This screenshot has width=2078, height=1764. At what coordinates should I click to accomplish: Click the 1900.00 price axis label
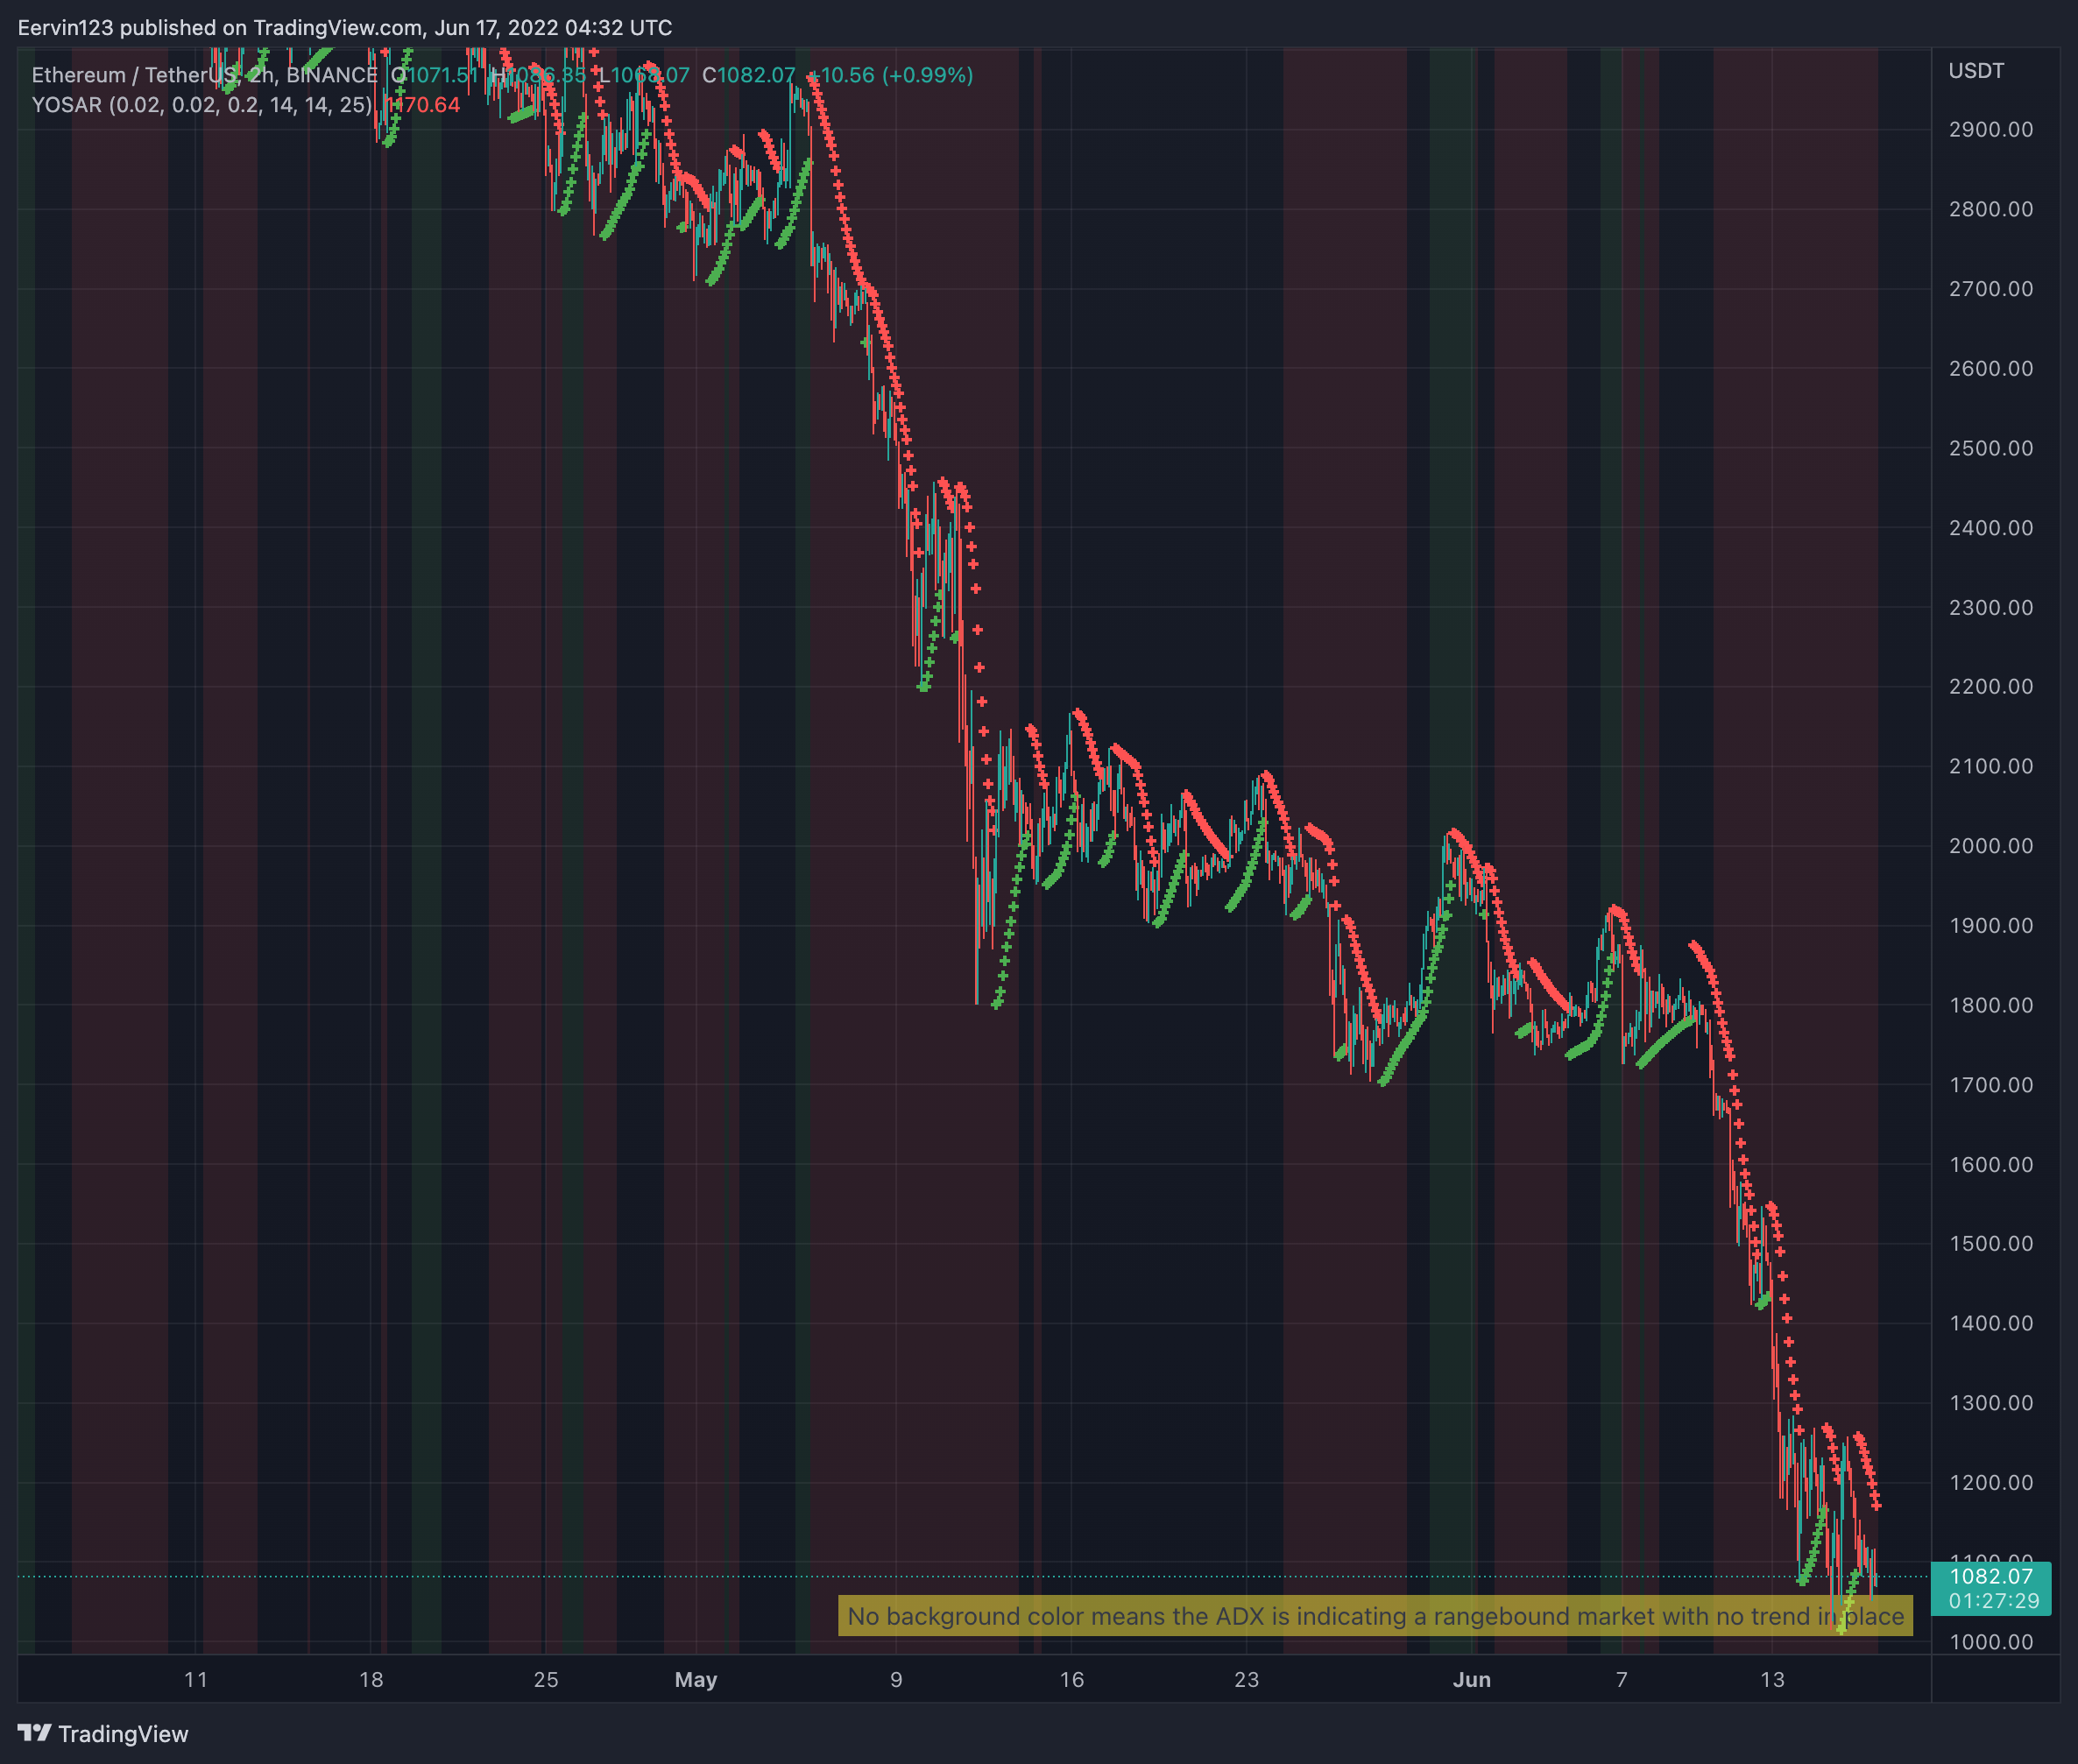coord(1990,925)
